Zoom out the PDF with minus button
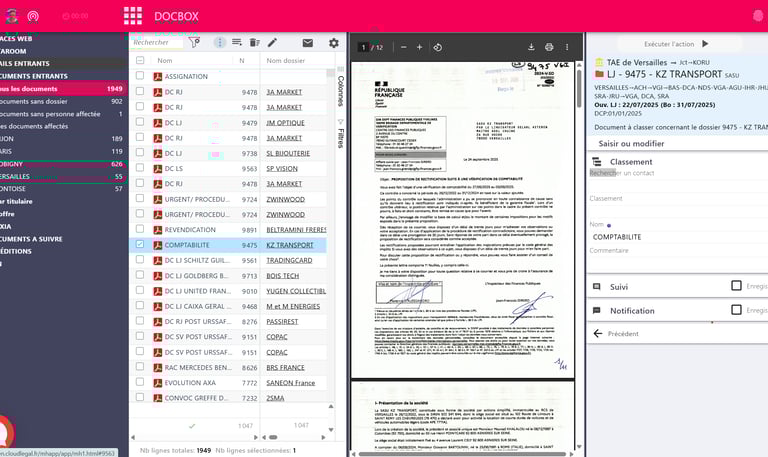 click(404, 47)
